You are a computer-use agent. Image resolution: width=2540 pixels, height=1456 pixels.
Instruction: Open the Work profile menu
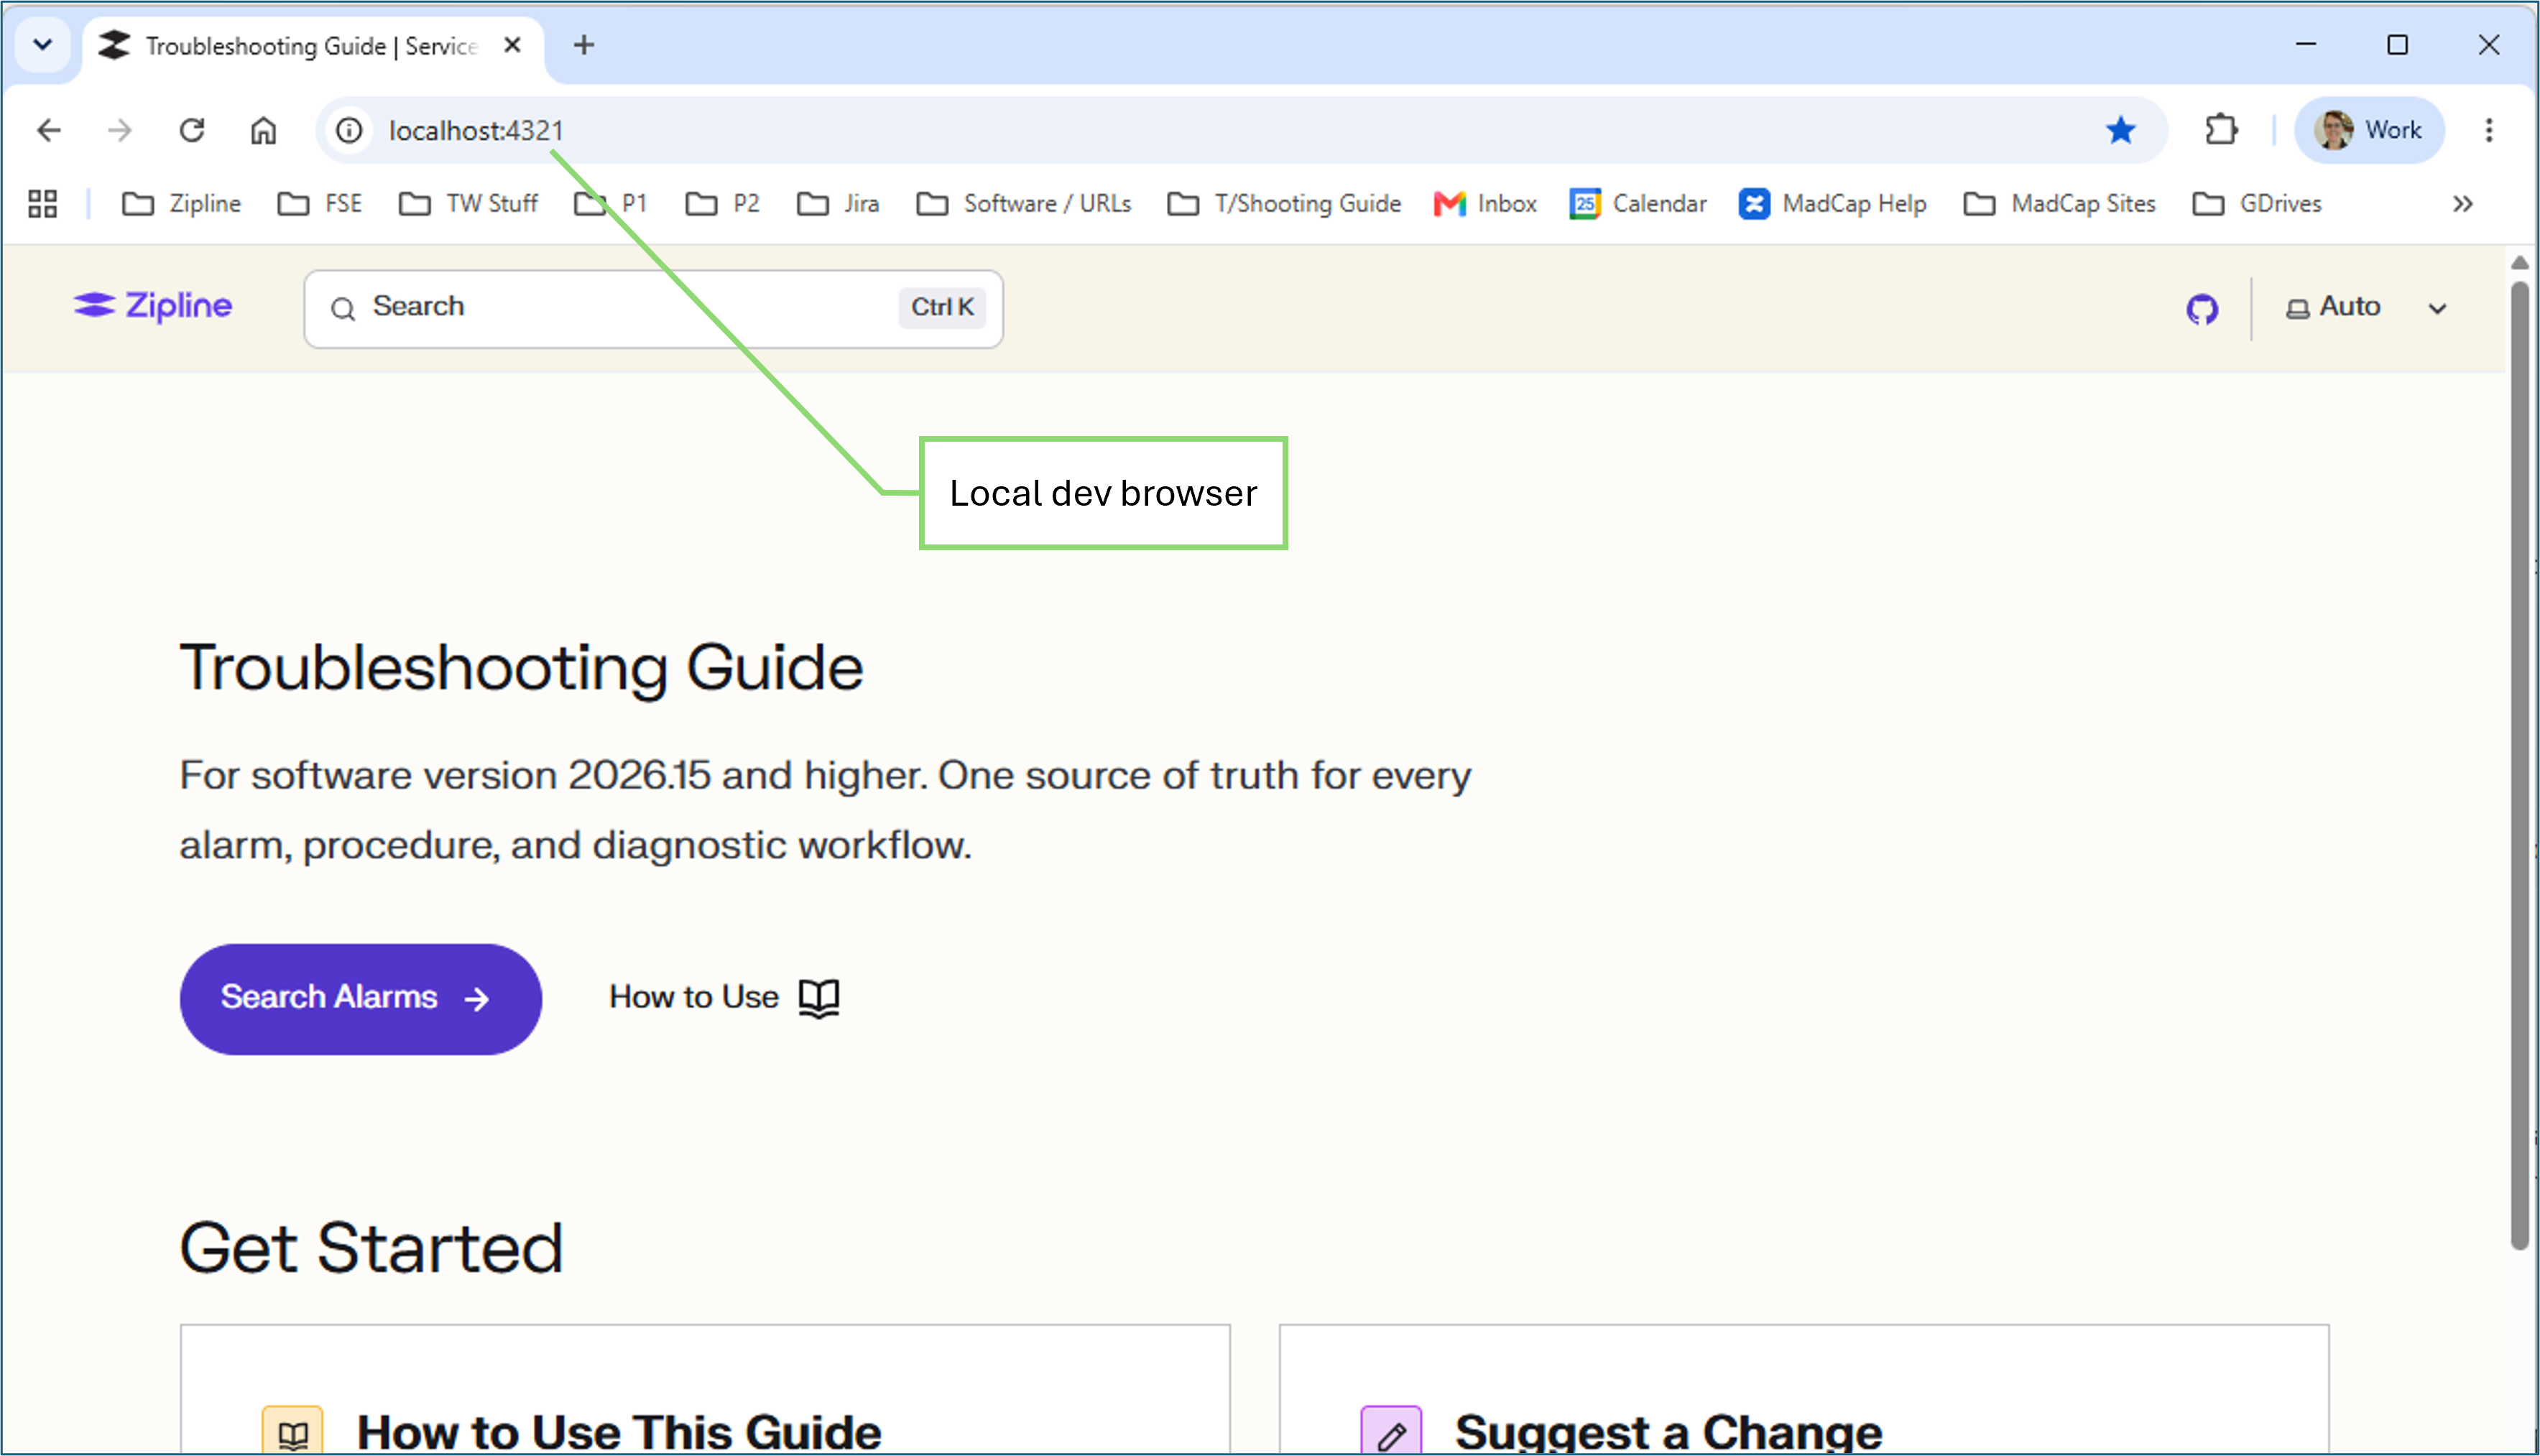pos(2368,130)
